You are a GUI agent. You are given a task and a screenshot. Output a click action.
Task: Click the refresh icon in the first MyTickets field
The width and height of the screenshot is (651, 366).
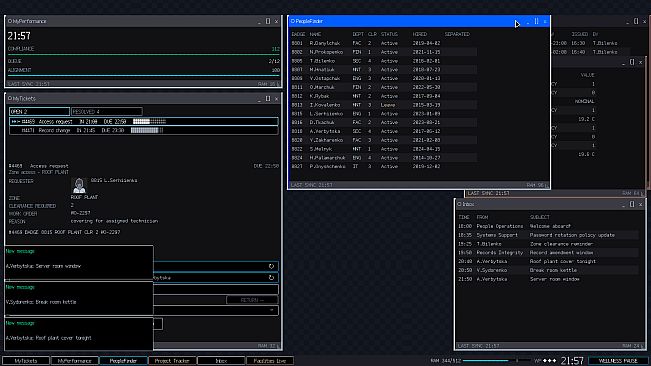[271, 266]
